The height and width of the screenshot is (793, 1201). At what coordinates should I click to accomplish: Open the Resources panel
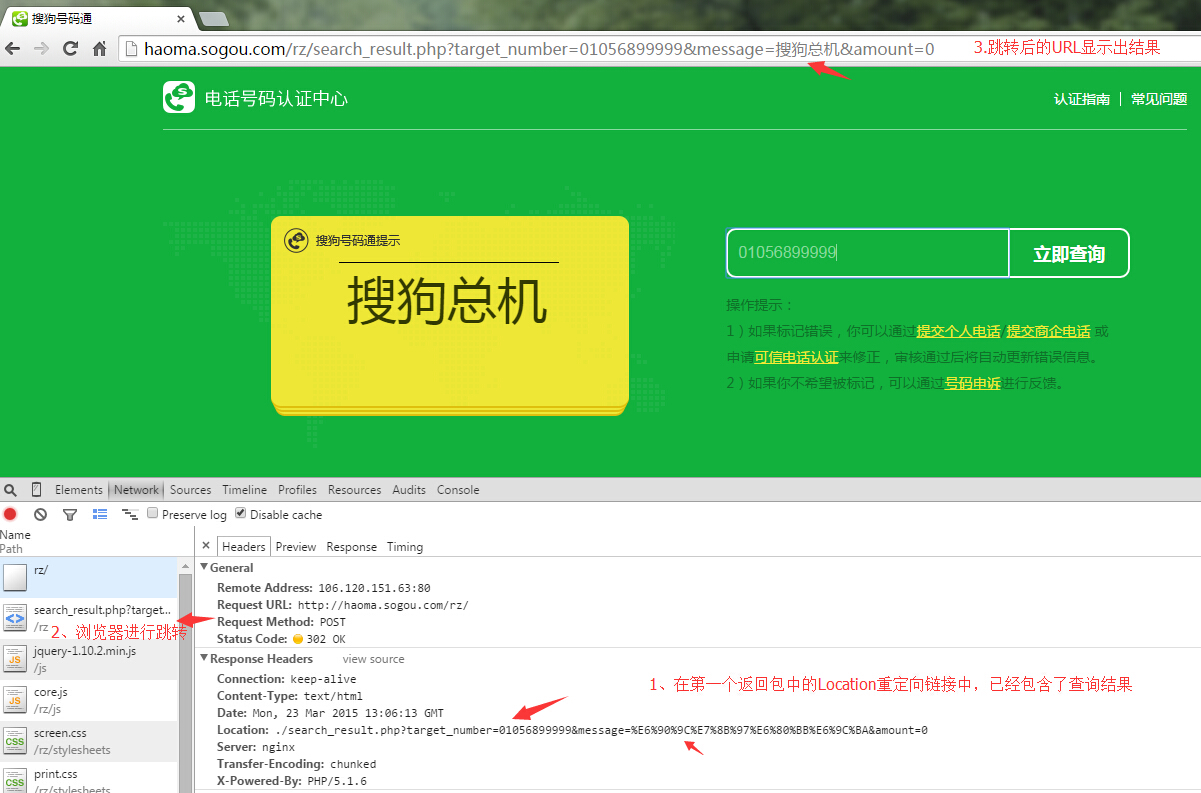tap(355, 490)
